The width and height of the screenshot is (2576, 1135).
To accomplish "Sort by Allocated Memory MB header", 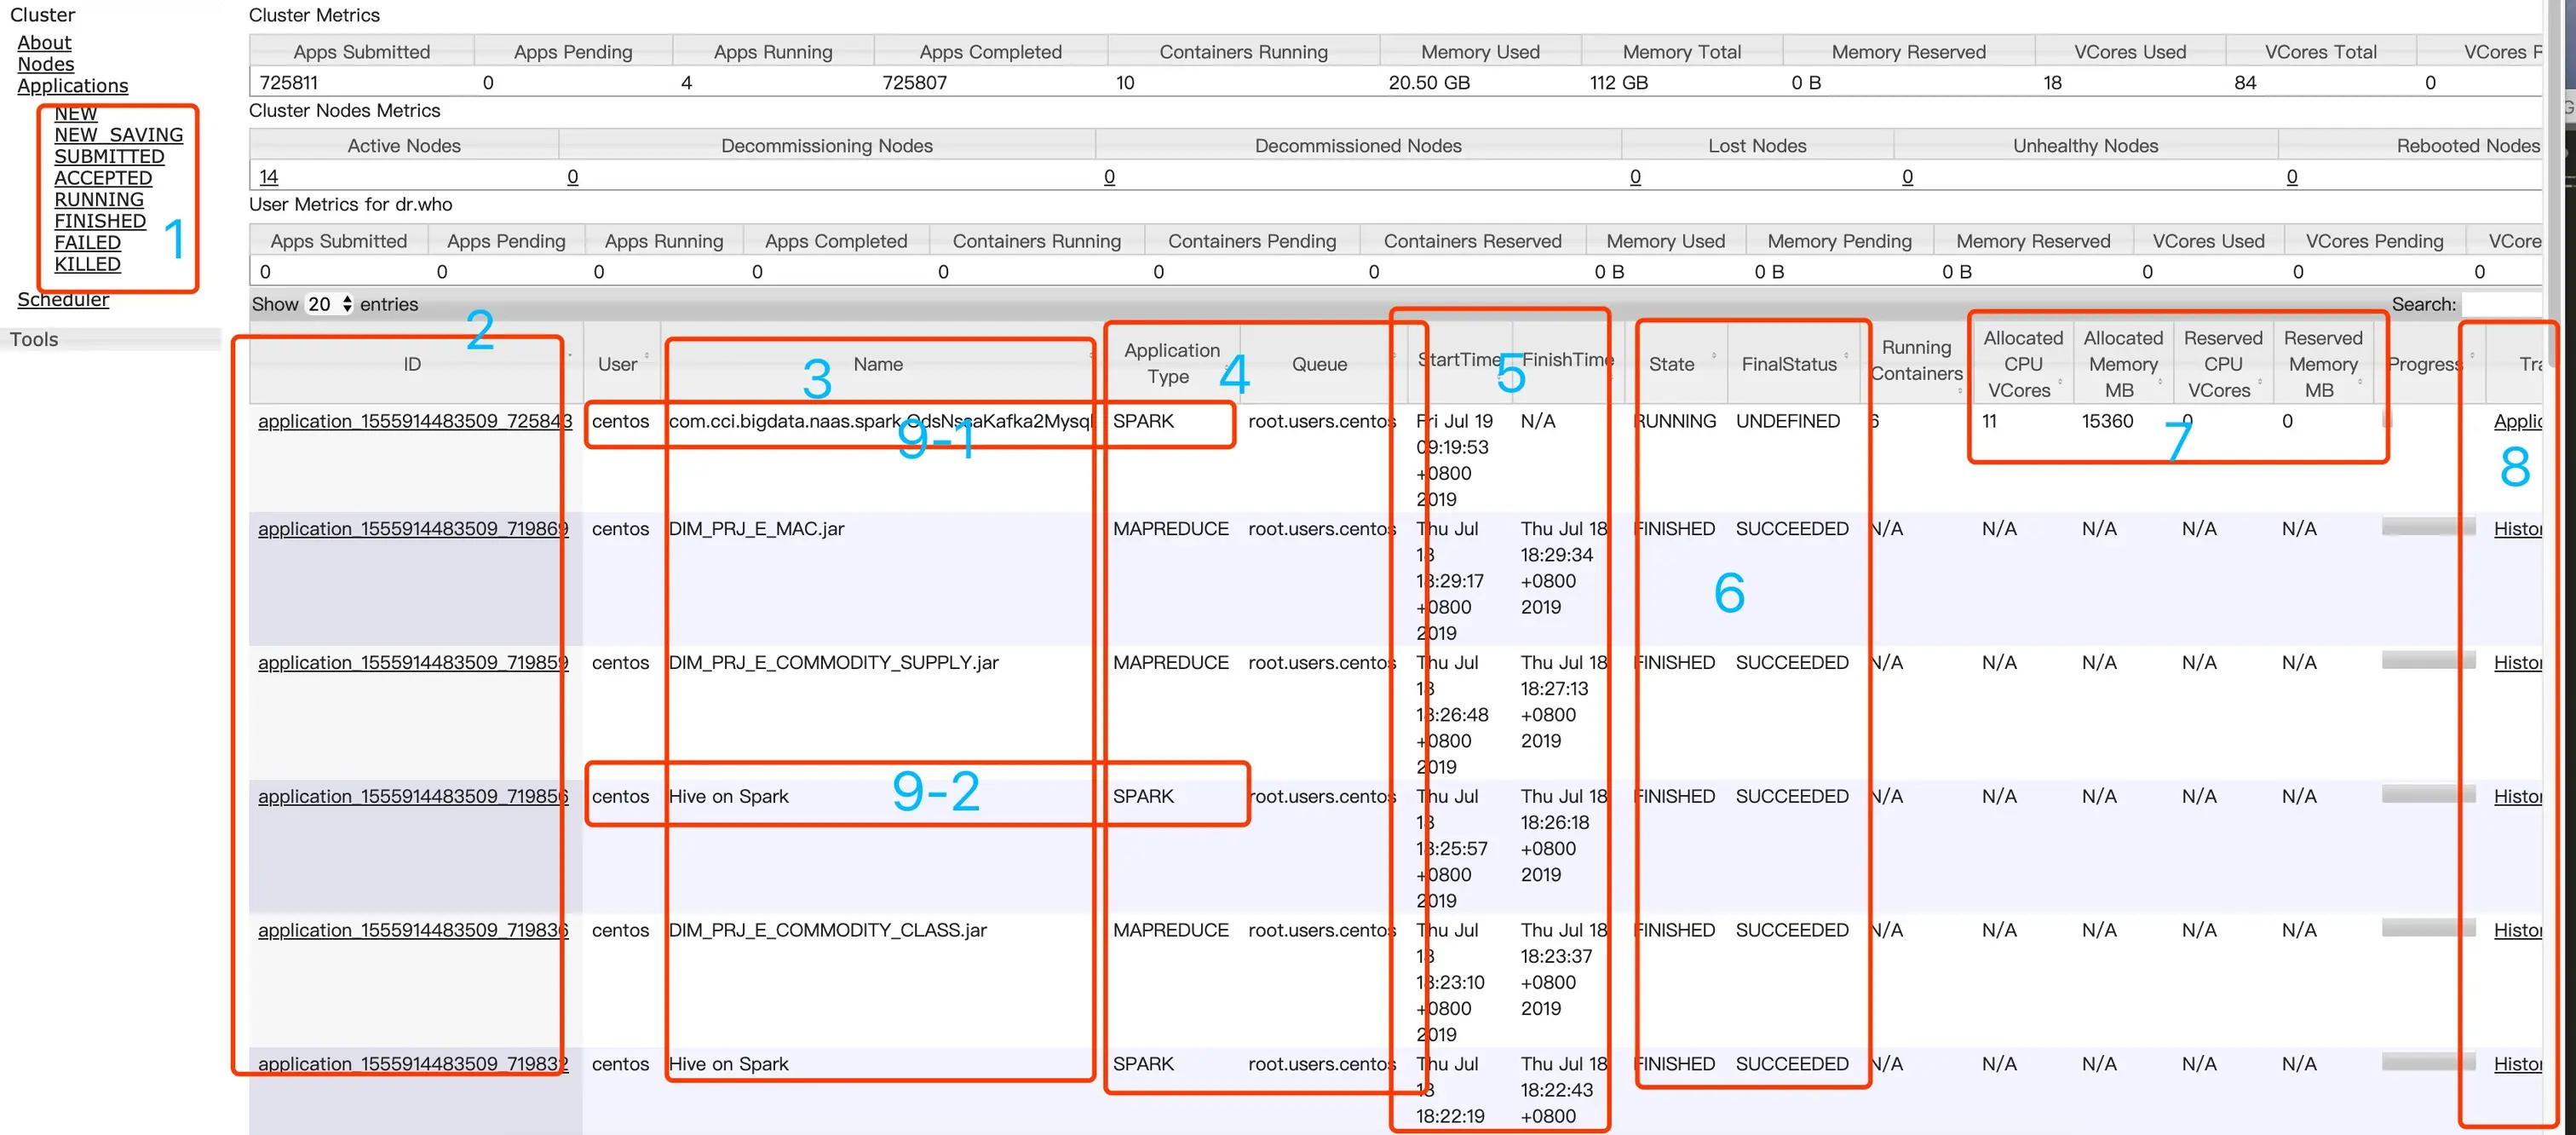I will [x=2121, y=364].
